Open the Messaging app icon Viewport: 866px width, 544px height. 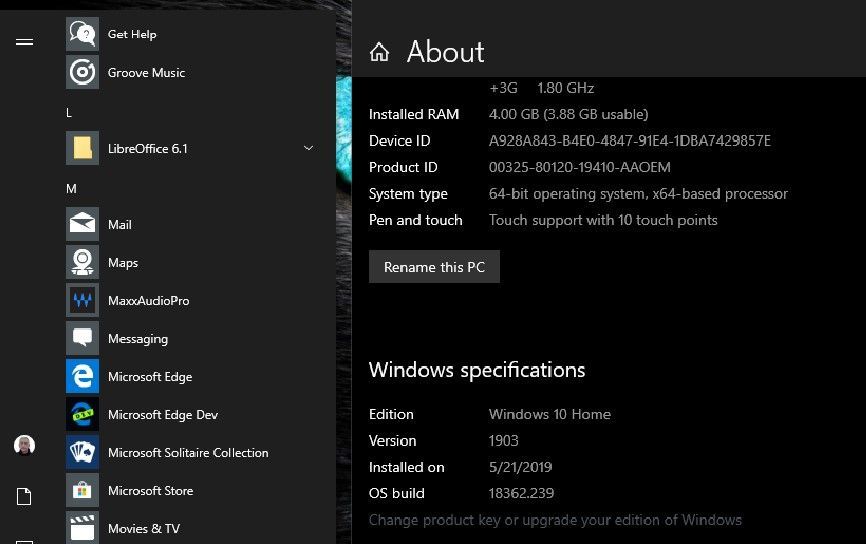click(82, 338)
